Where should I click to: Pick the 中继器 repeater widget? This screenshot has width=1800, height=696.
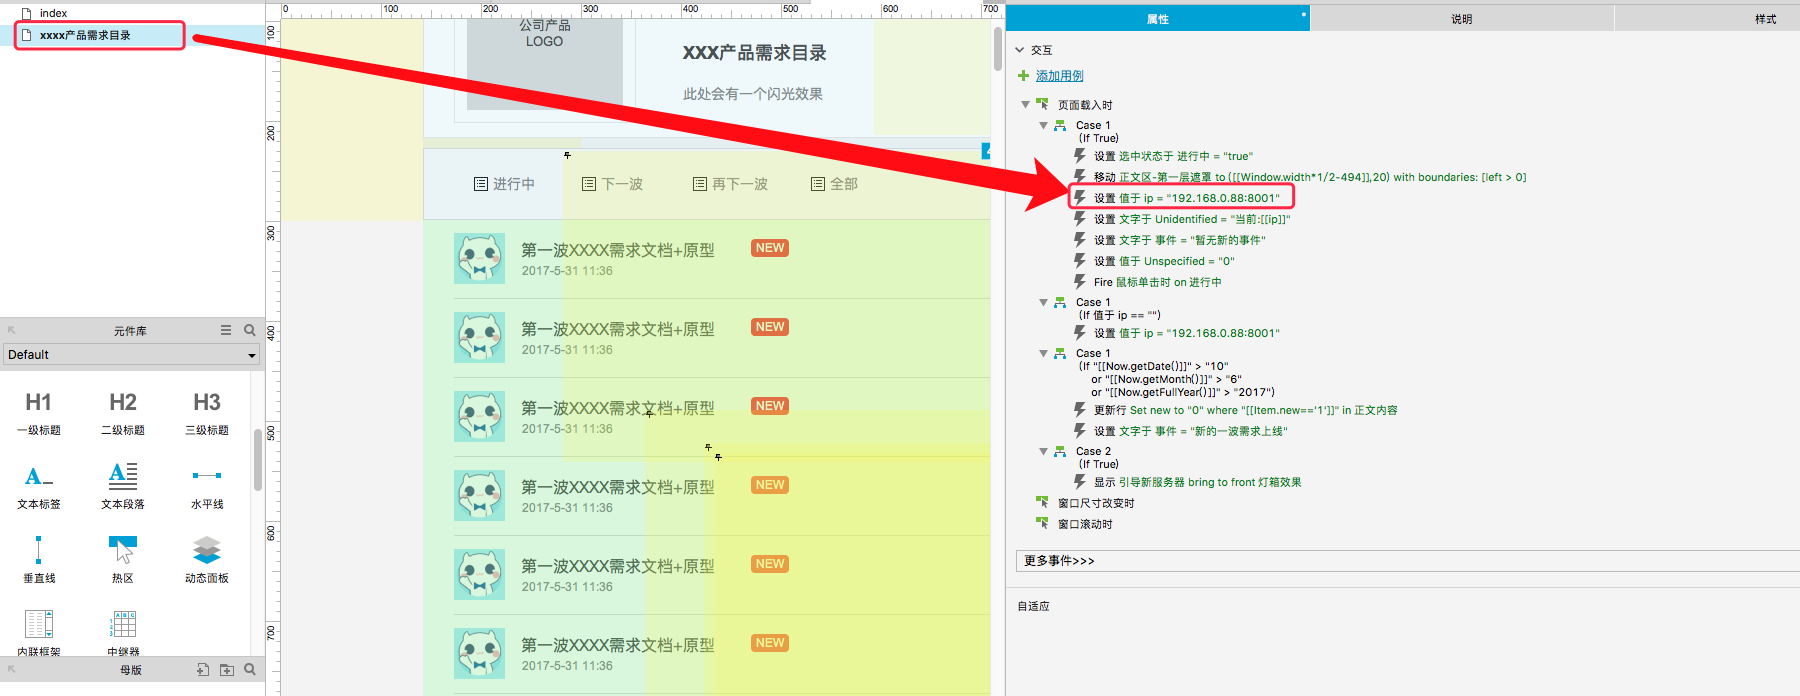coord(123,633)
